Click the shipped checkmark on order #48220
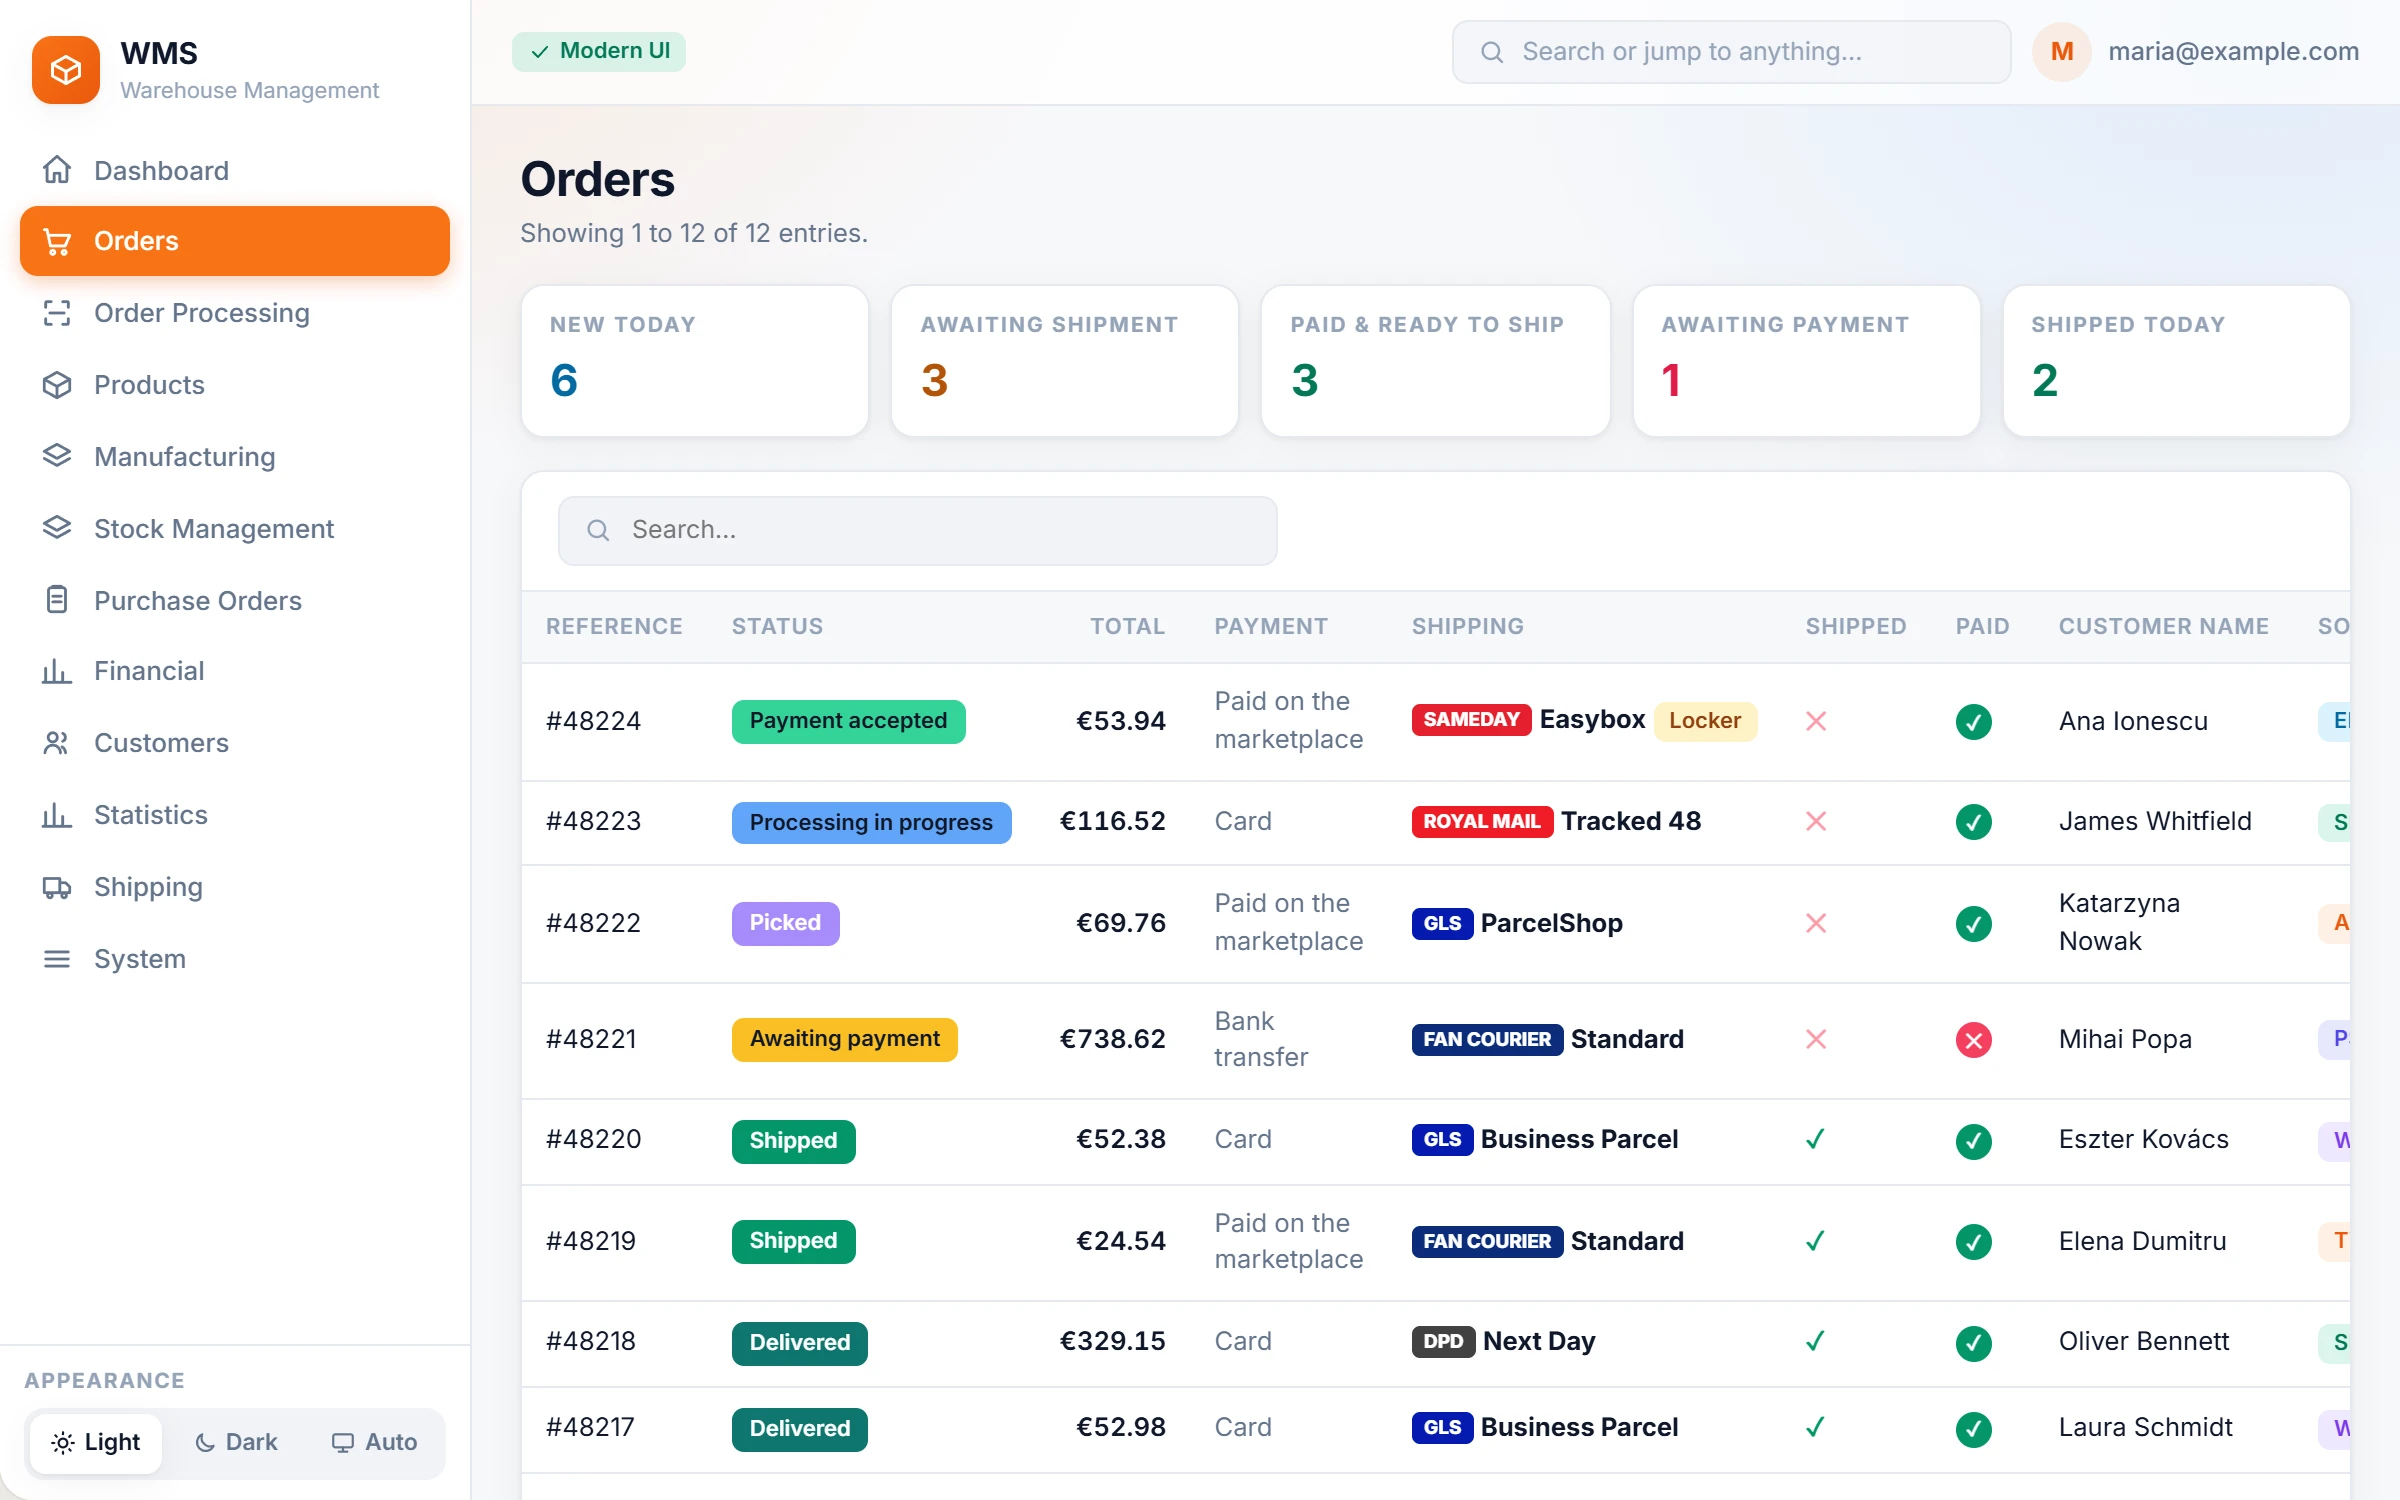Image resolution: width=2400 pixels, height=1500 pixels. point(1815,1139)
